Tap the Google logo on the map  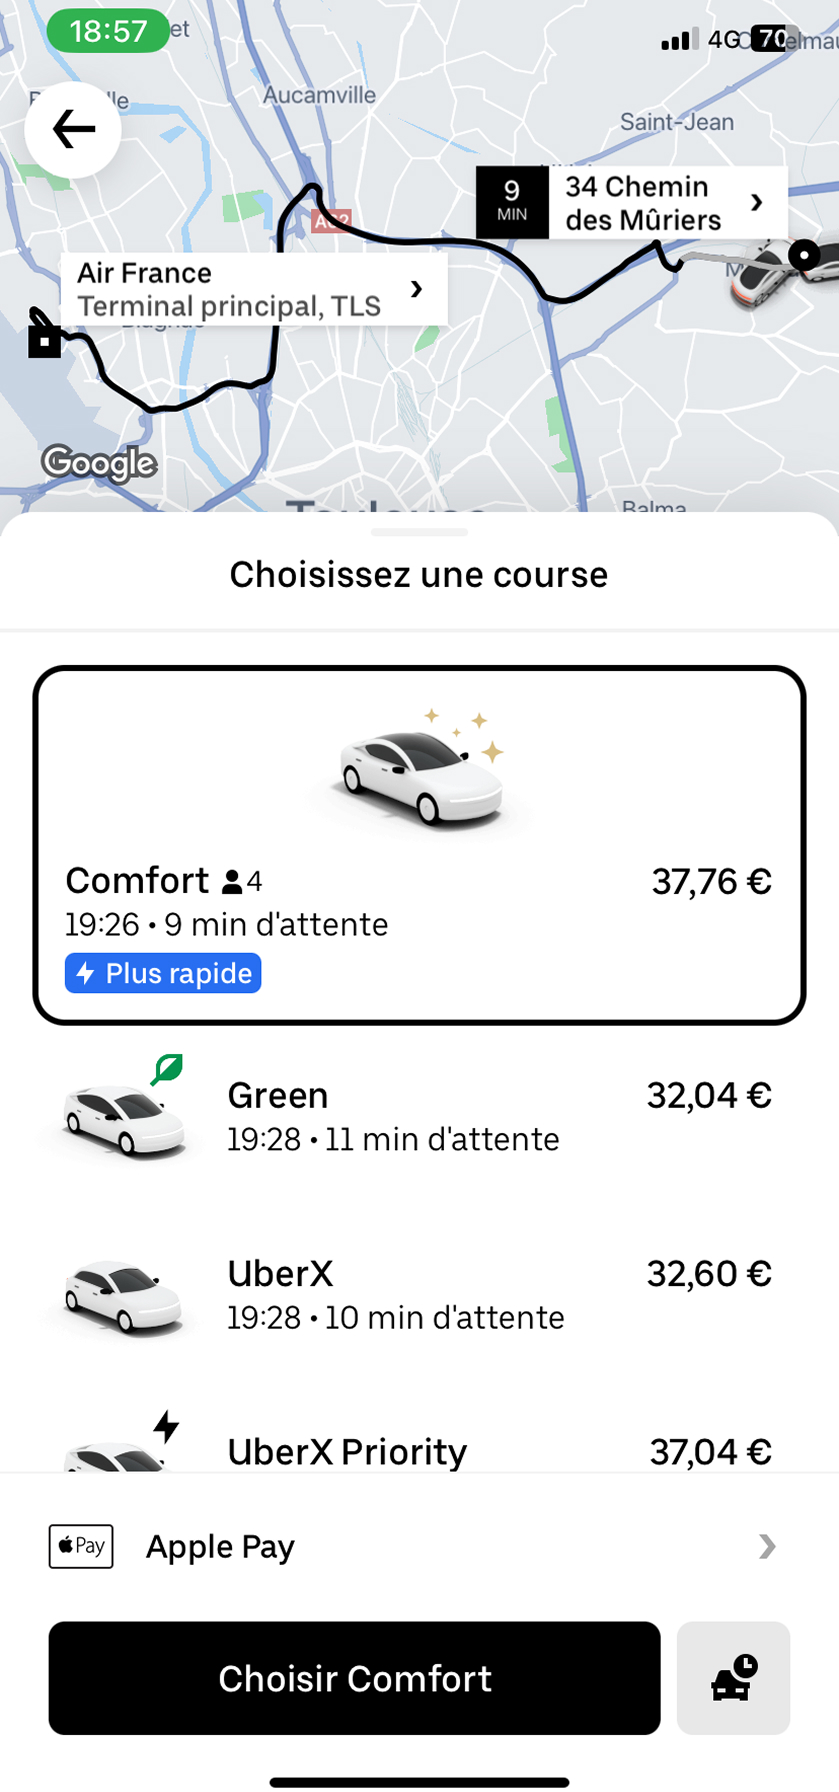99,463
